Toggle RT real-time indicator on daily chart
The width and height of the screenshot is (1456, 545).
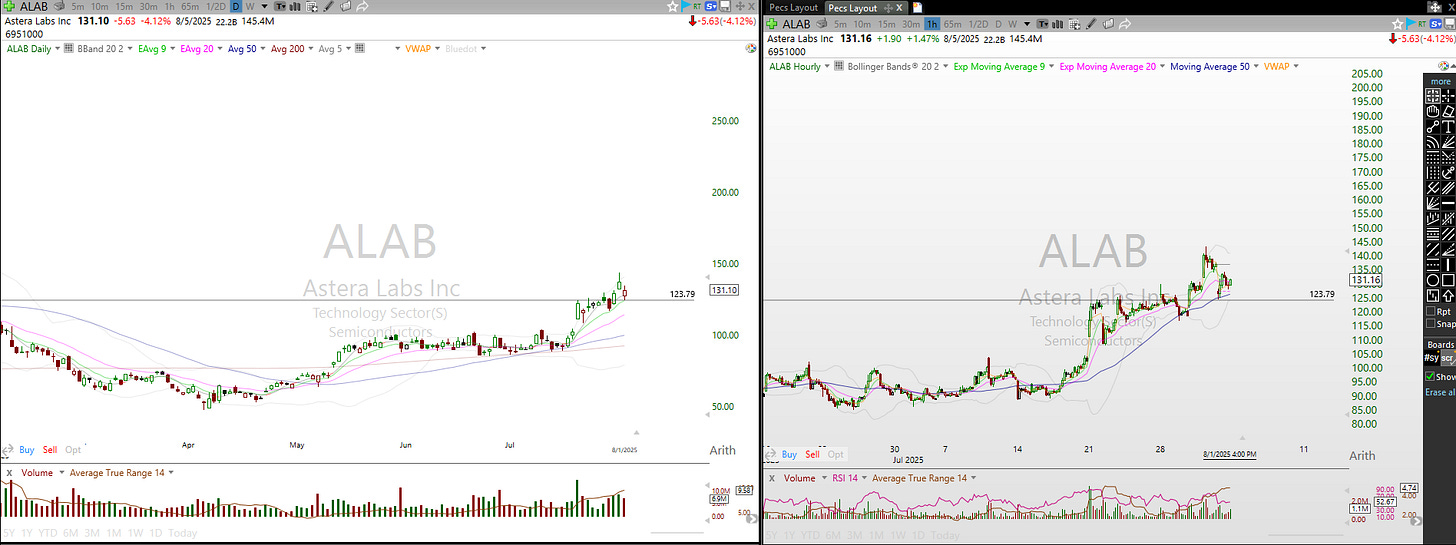(697, 6)
